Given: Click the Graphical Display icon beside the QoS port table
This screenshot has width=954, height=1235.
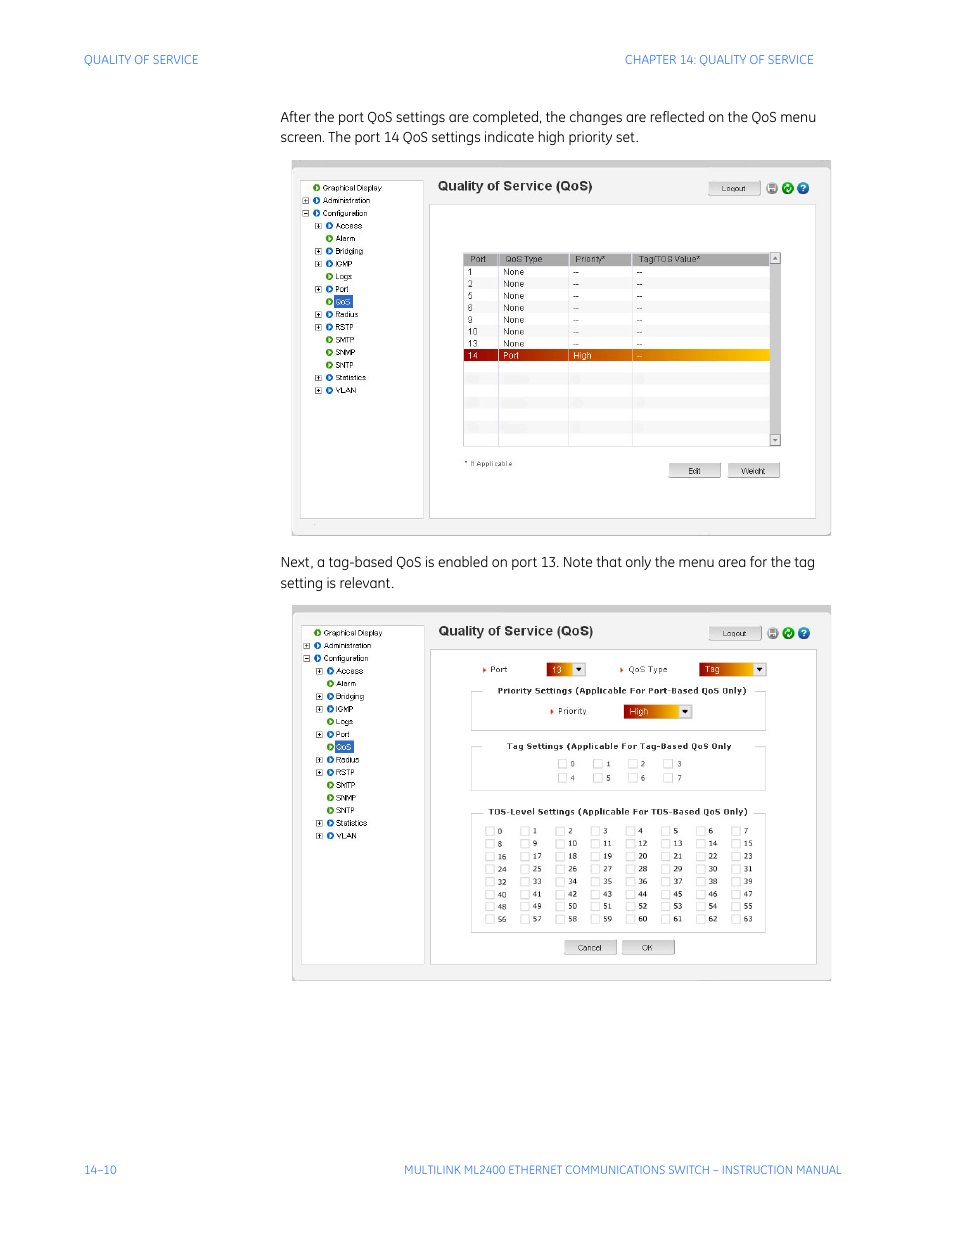Looking at the screenshot, I should click(316, 188).
